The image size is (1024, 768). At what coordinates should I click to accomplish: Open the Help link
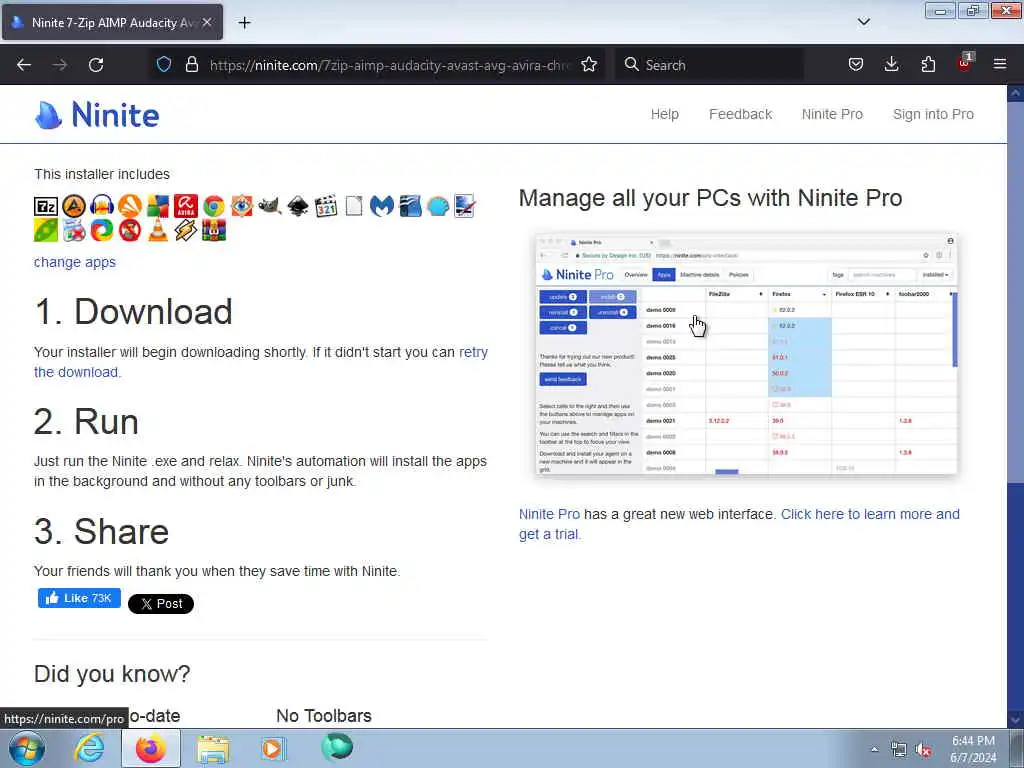coord(665,114)
